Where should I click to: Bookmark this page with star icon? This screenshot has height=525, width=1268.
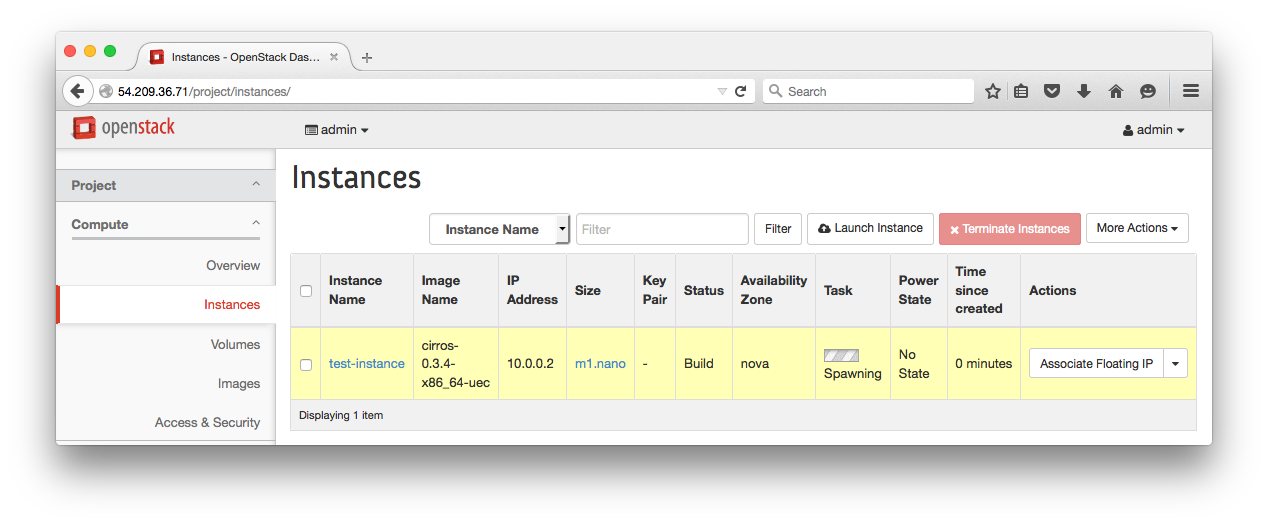pyautogui.click(x=992, y=91)
